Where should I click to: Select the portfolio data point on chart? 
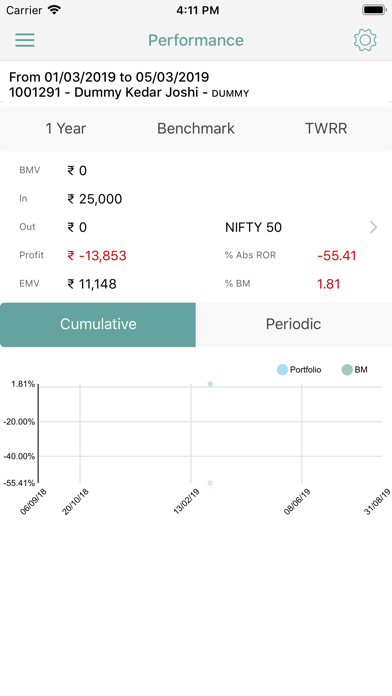pyautogui.click(x=210, y=483)
